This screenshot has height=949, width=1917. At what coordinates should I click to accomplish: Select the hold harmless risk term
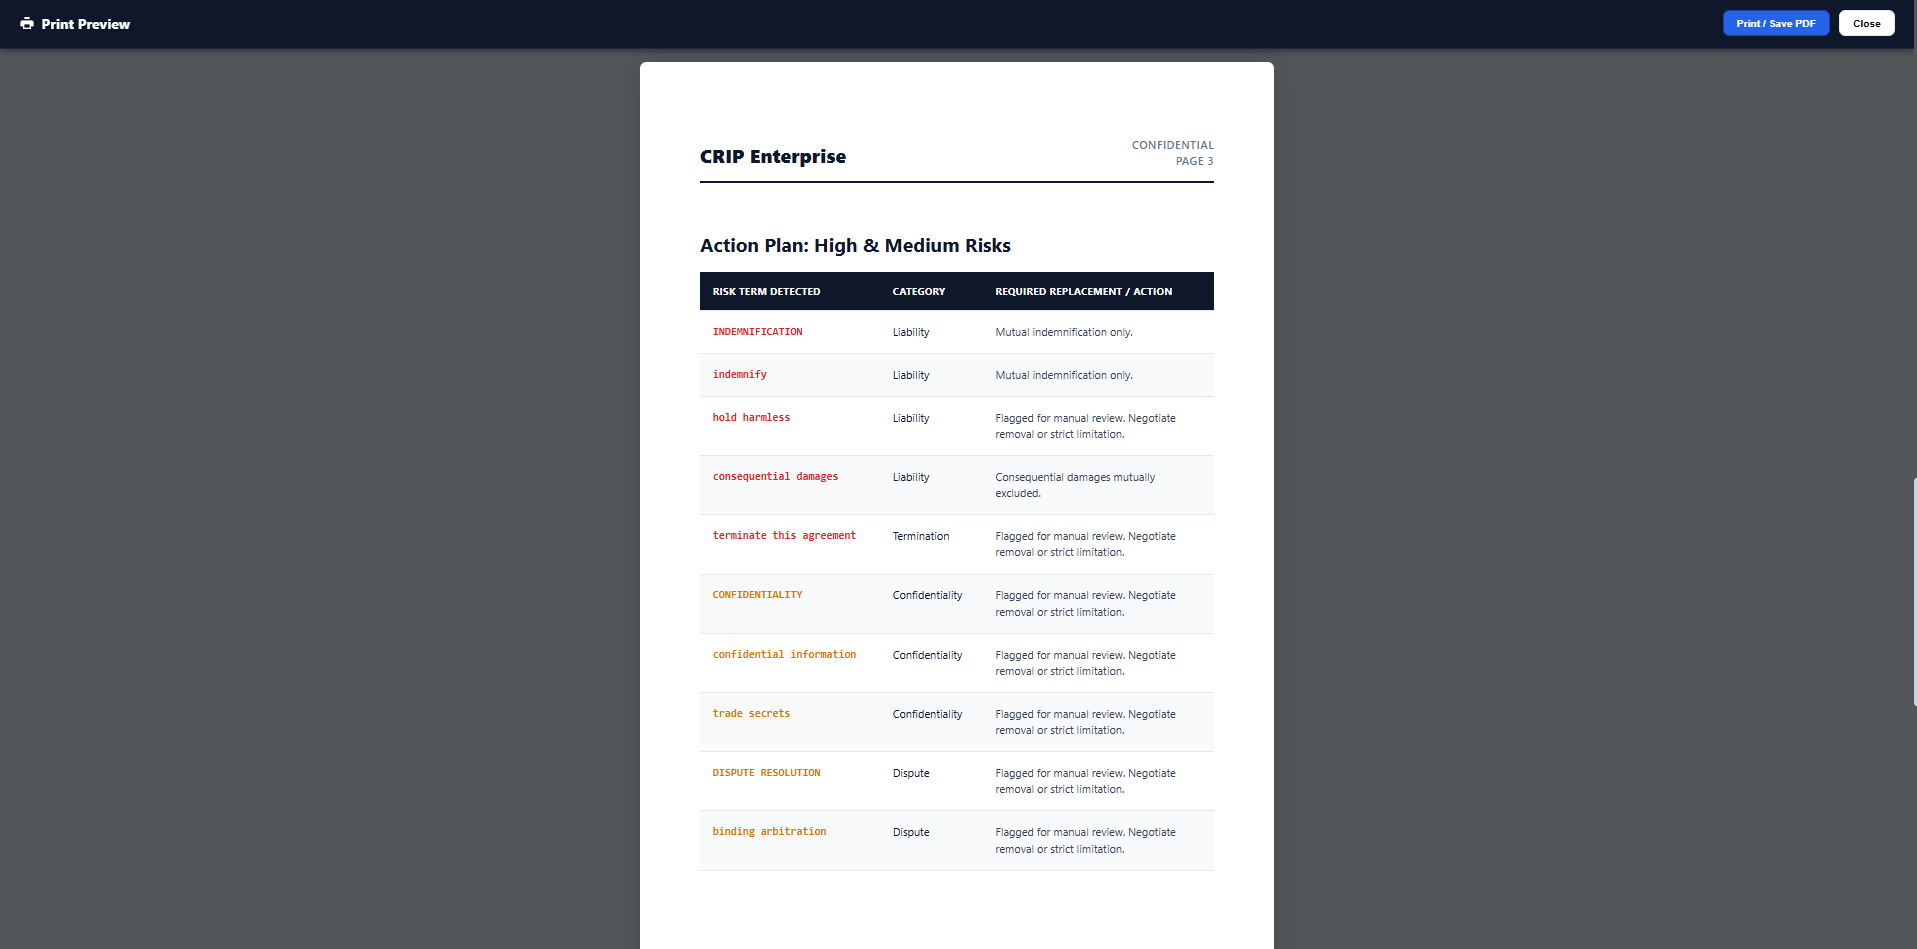(751, 417)
